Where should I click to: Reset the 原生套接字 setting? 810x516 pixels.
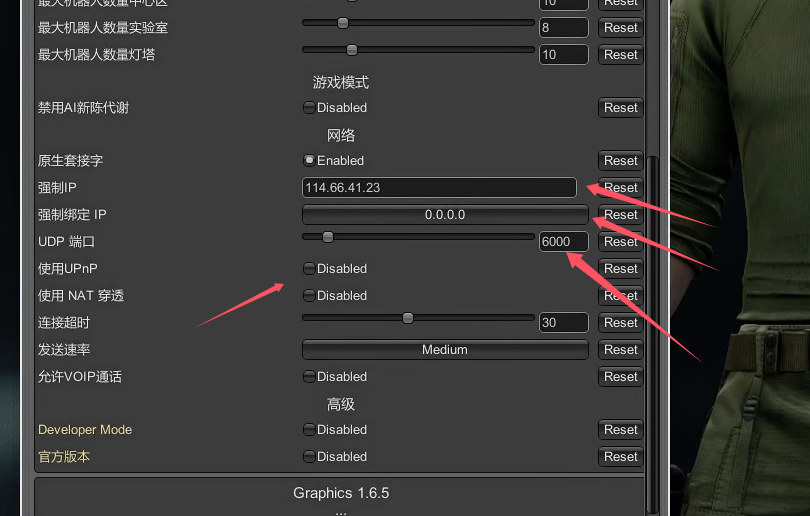[620, 161]
